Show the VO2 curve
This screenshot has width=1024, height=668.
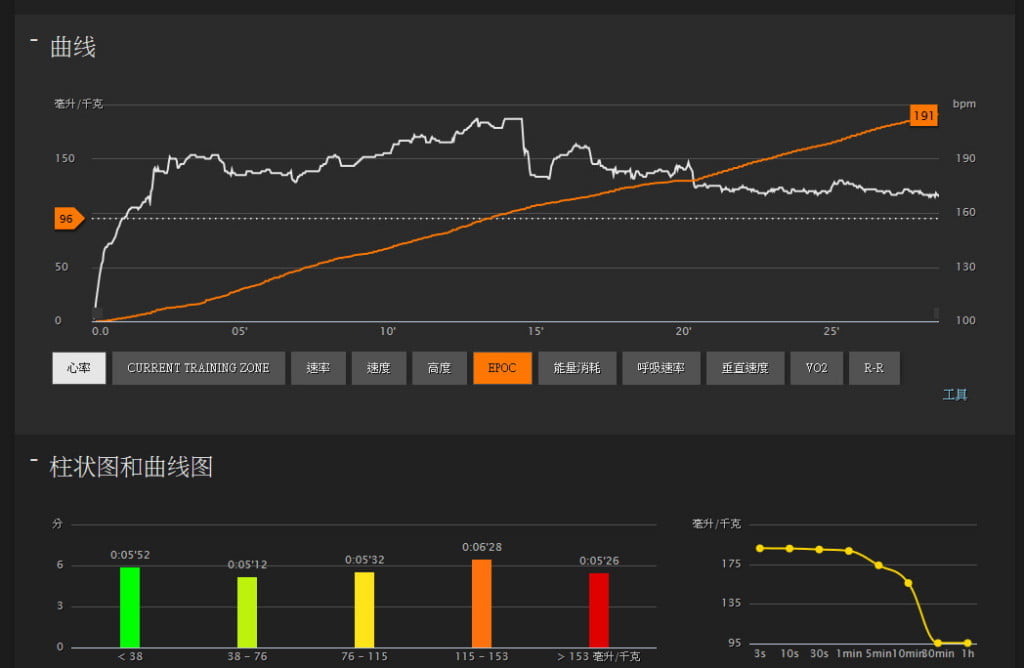click(x=816, y=368)
